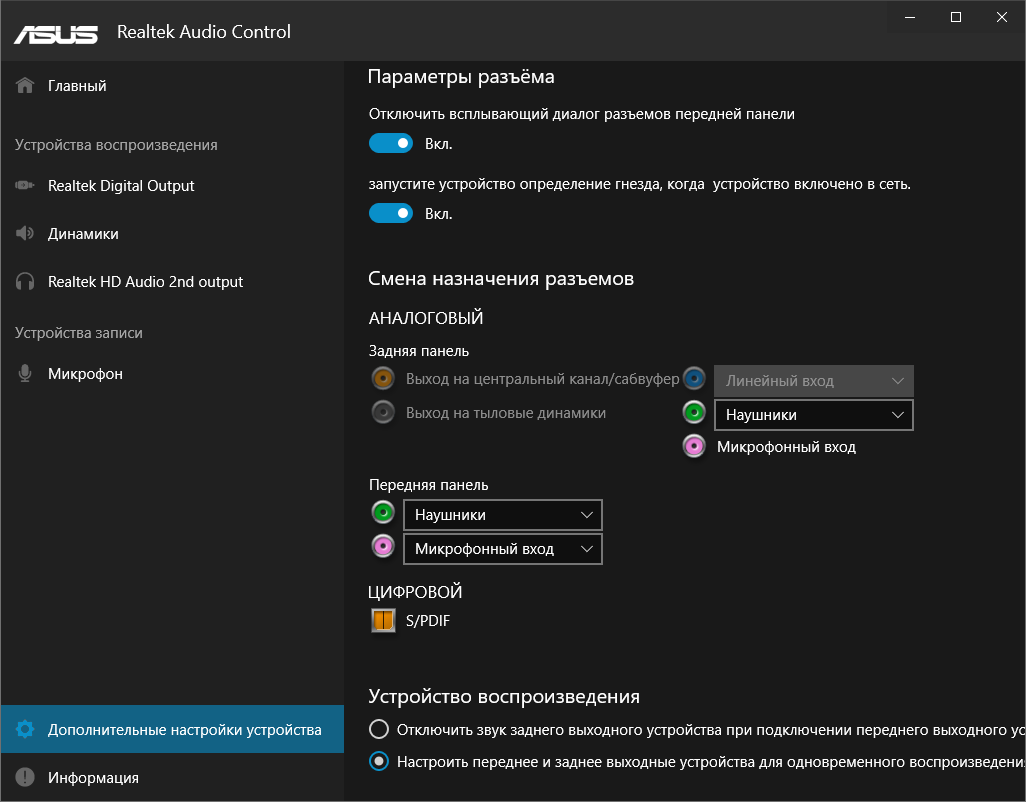This screenshot has width=1026, height=802.
Task: Click the Выход на тыловые динамики label
Action: tap(506, 413)
